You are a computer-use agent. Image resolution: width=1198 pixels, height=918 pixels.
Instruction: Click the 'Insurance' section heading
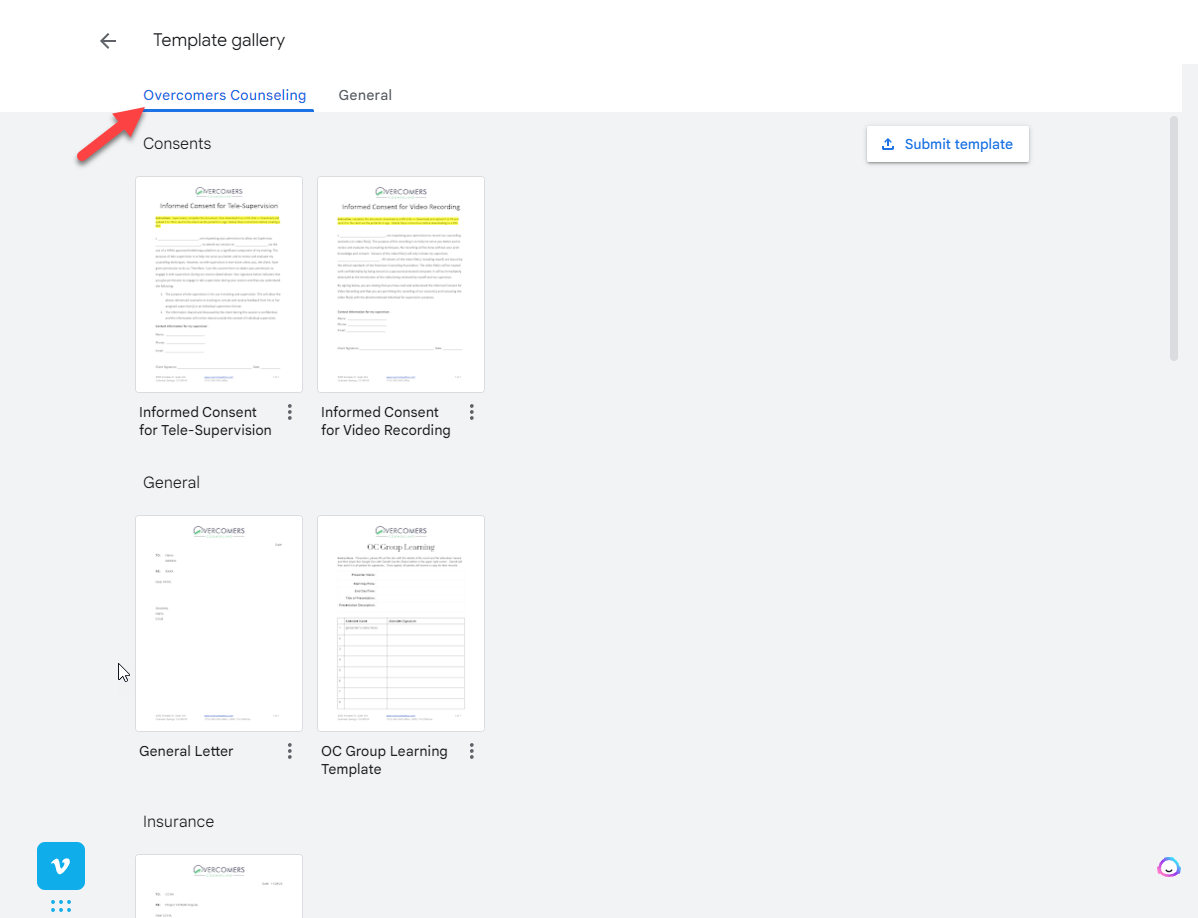coord(179,822)
